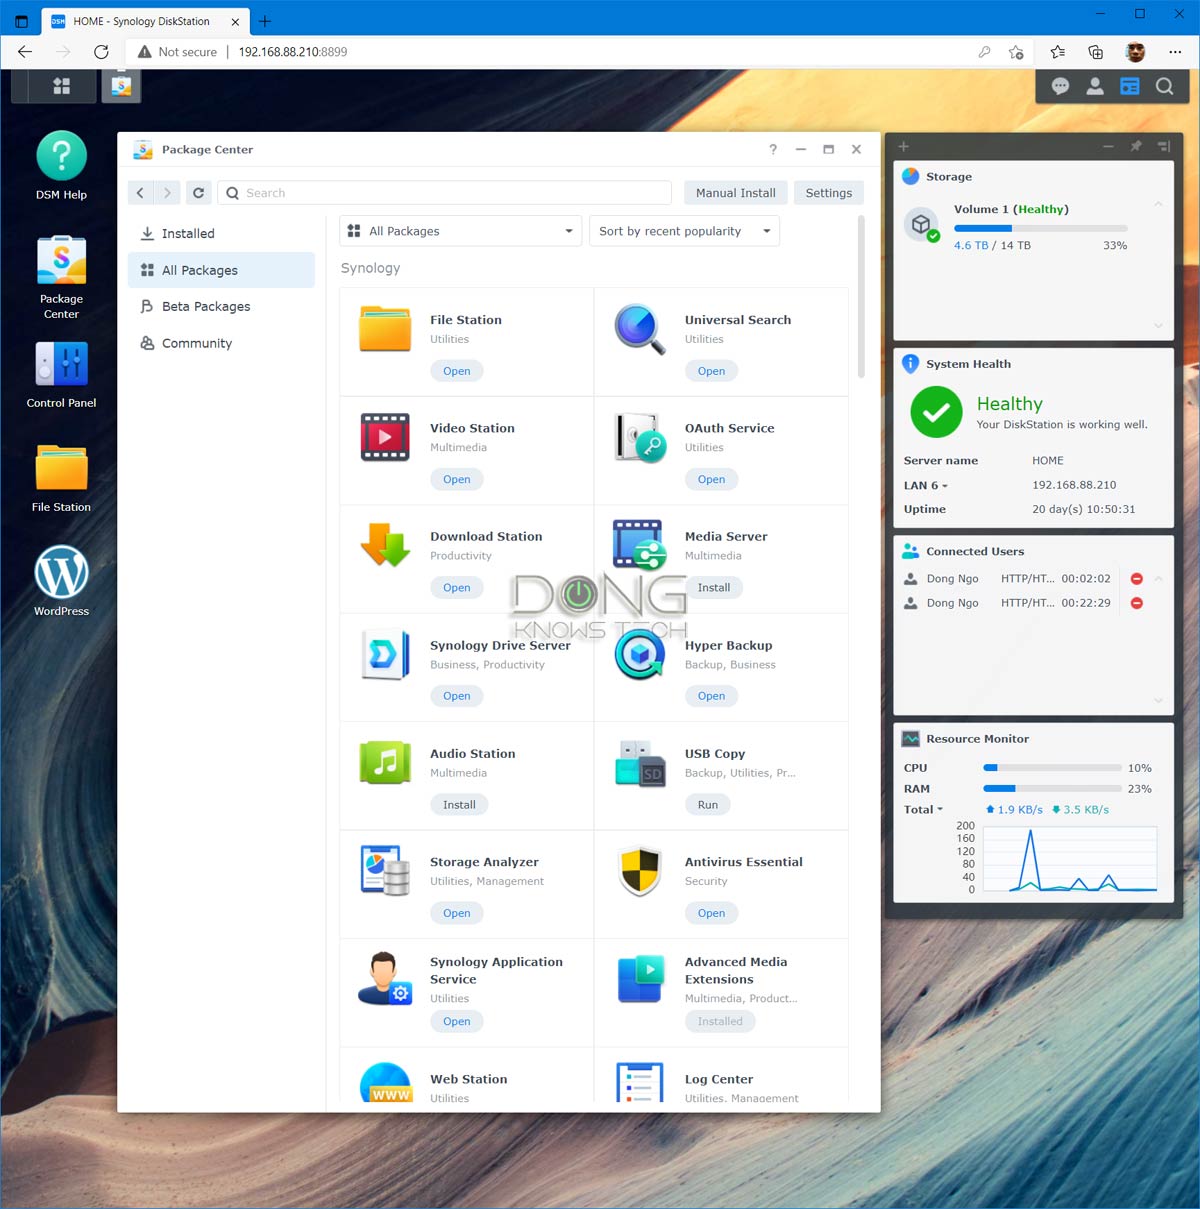
Task: Install the Media Server package
Action: pyautogui.click(x=714, y=587)
